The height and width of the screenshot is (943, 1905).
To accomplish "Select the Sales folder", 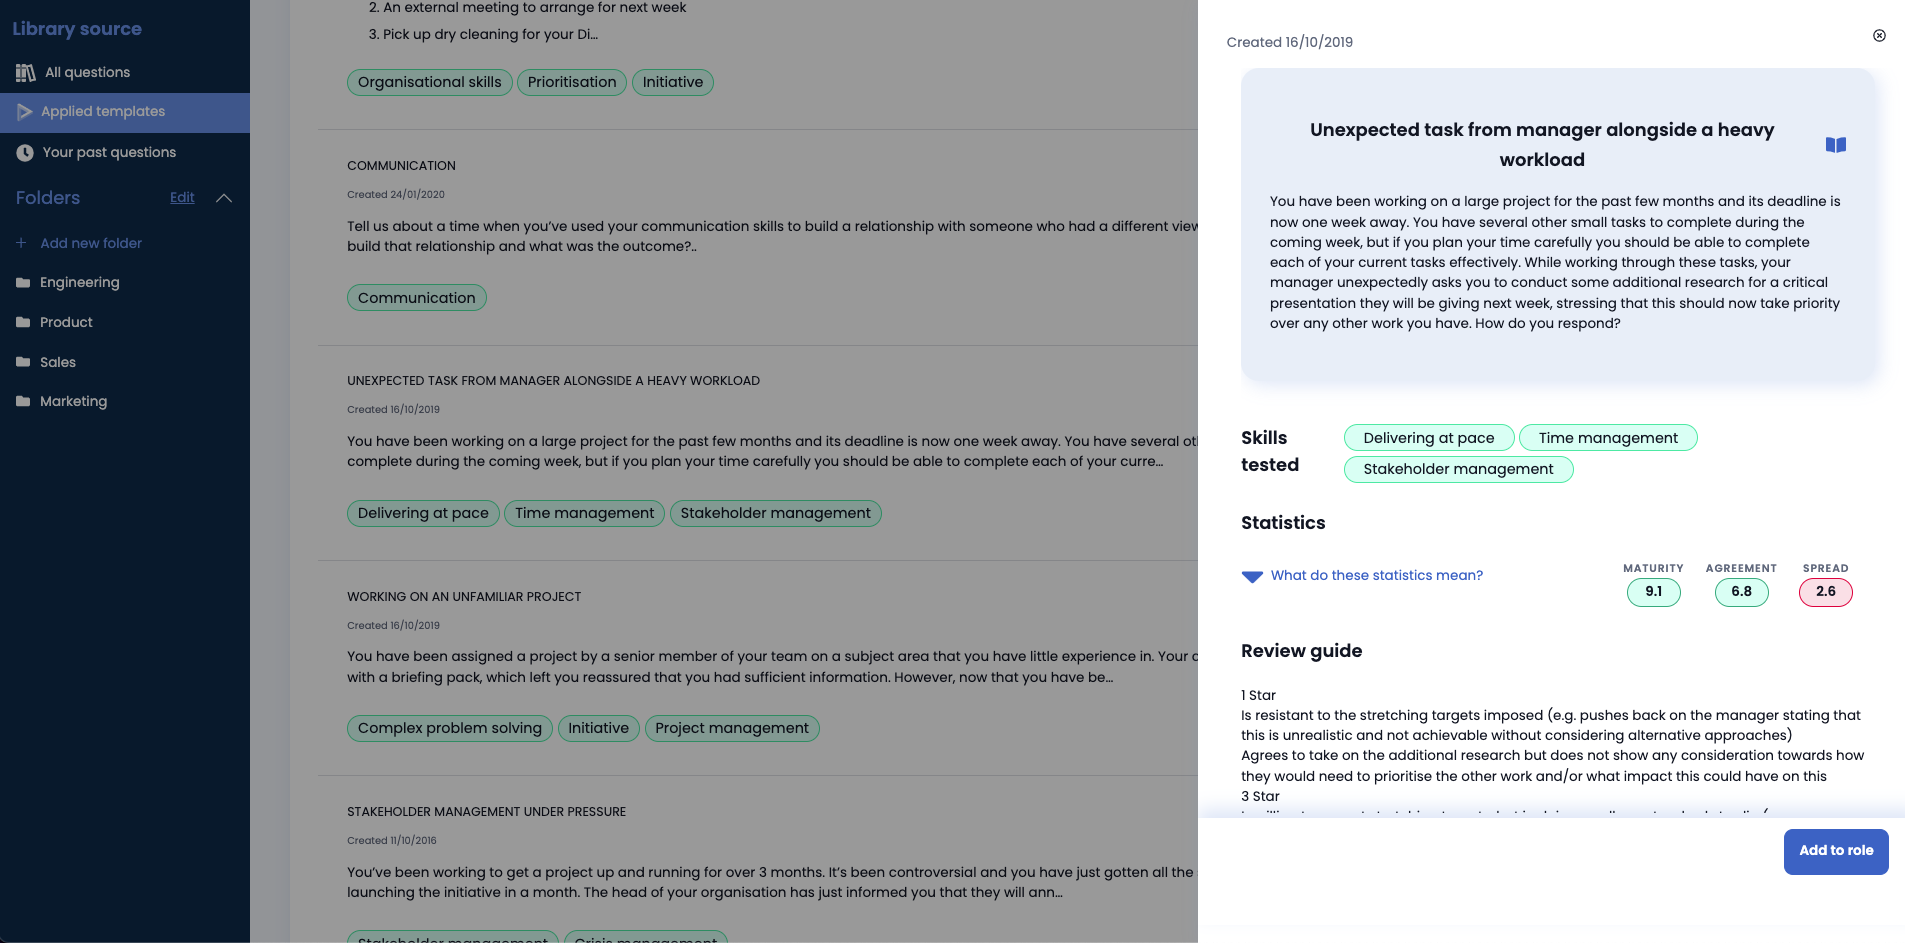I will tap(58, 362).
